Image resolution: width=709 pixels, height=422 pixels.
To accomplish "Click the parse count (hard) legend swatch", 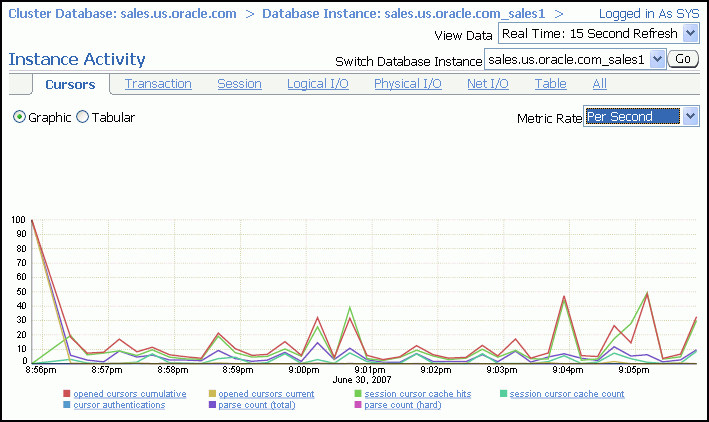I will point(357,406).
